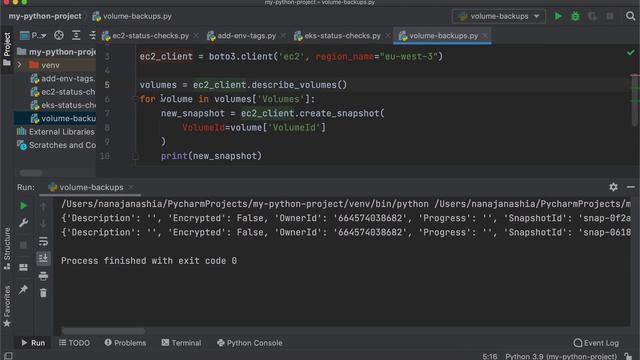Open the Event Log
The height and width of the screenshot is (360, 640).
coord(596,343)
